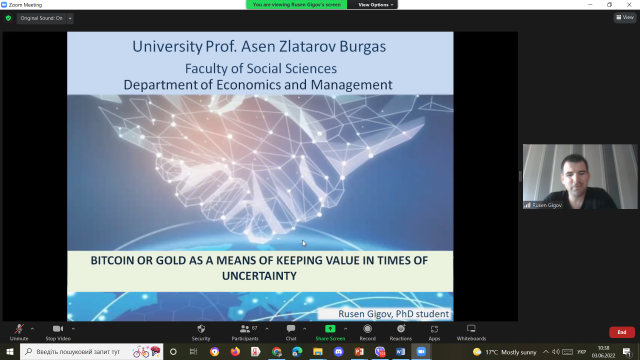Unmute the microphone
640x360 pixels.
click(x=19, y=333)
